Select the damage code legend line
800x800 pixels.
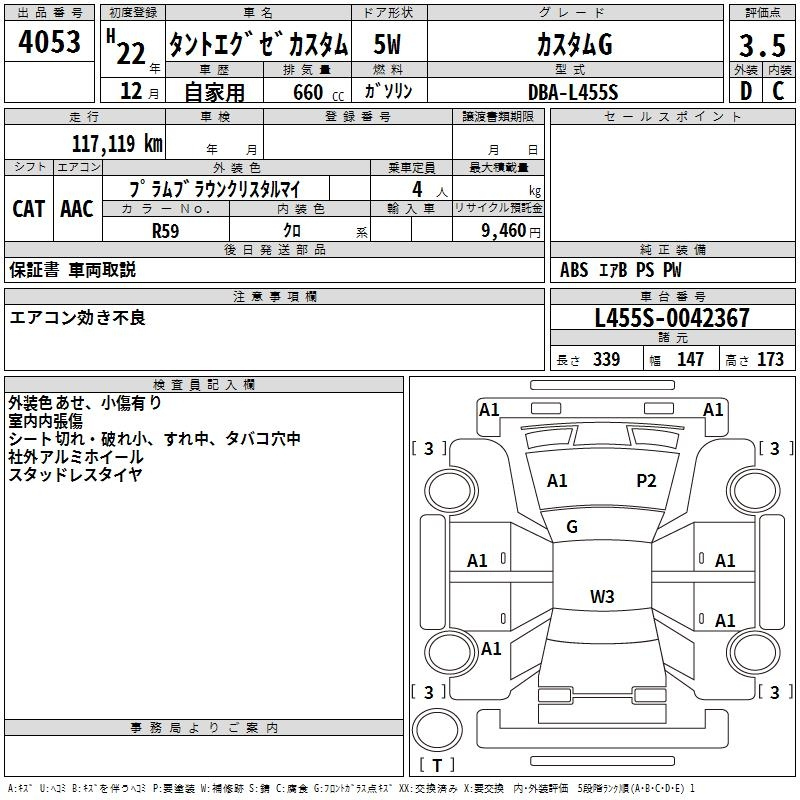click(351, 788)
